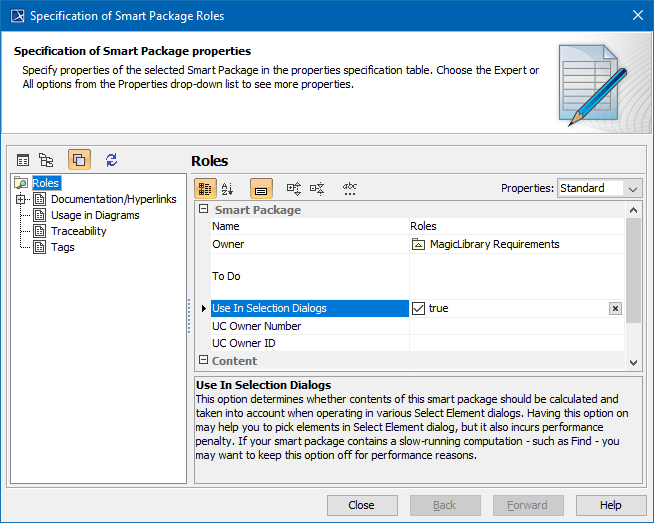Collapse the Content section
The width and height of the screenshot is (654, 523).
point(203,361)
